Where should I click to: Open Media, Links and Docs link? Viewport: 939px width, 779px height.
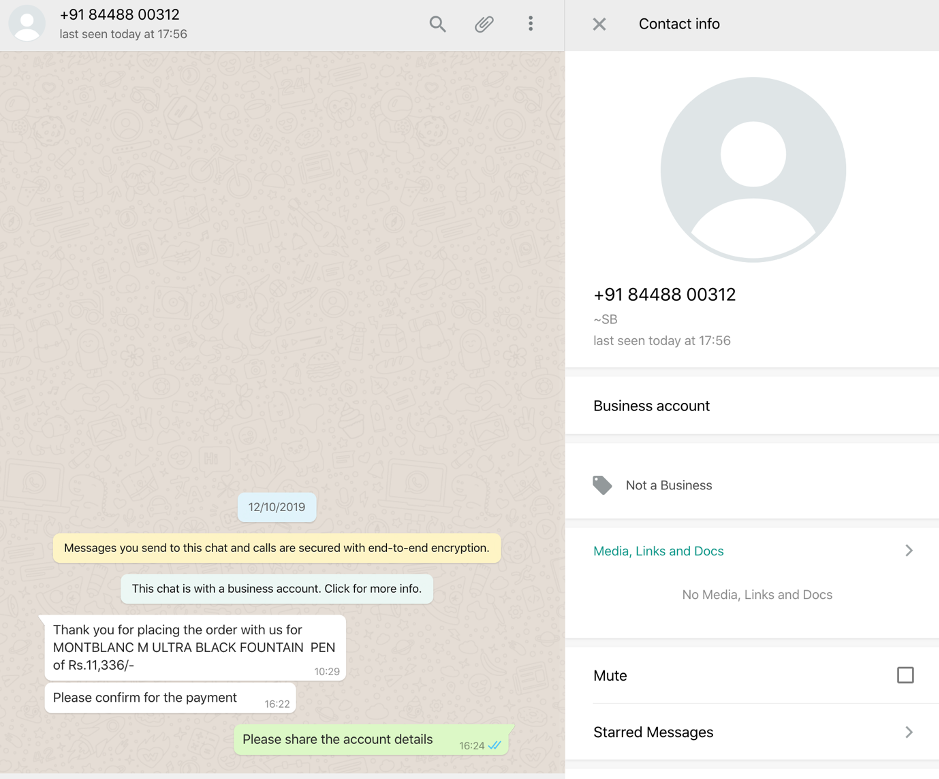(658, 551)
